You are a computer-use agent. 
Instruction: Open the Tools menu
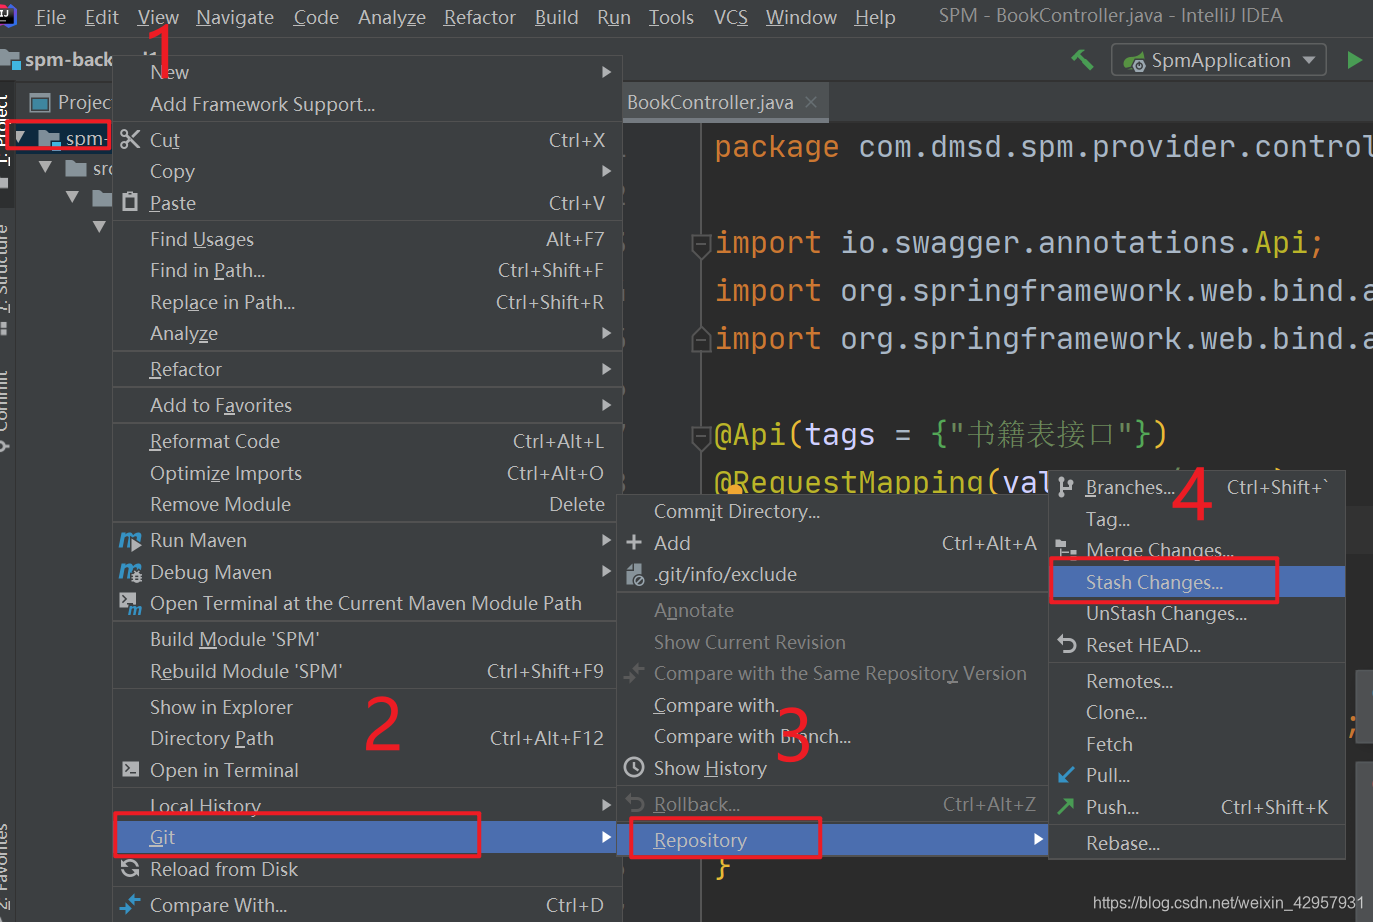click(671, 17)
